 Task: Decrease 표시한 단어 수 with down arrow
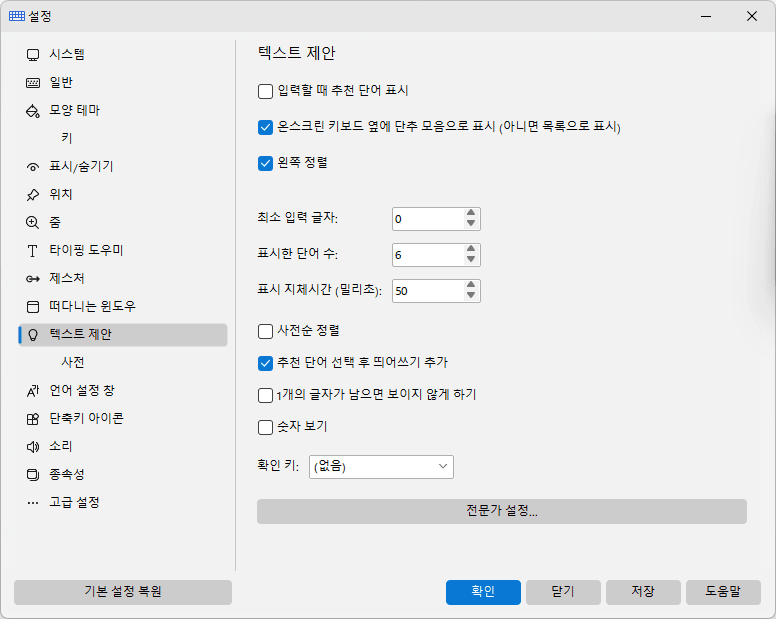[x=471, y=260]
